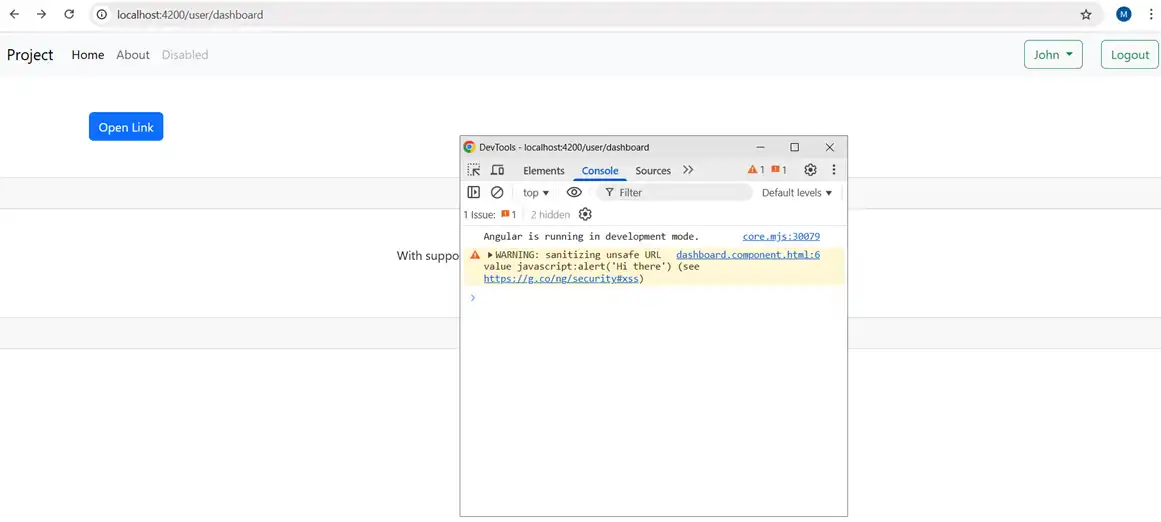Open DevTools settings gear
1161x522 pixels.
click(810, 170)
